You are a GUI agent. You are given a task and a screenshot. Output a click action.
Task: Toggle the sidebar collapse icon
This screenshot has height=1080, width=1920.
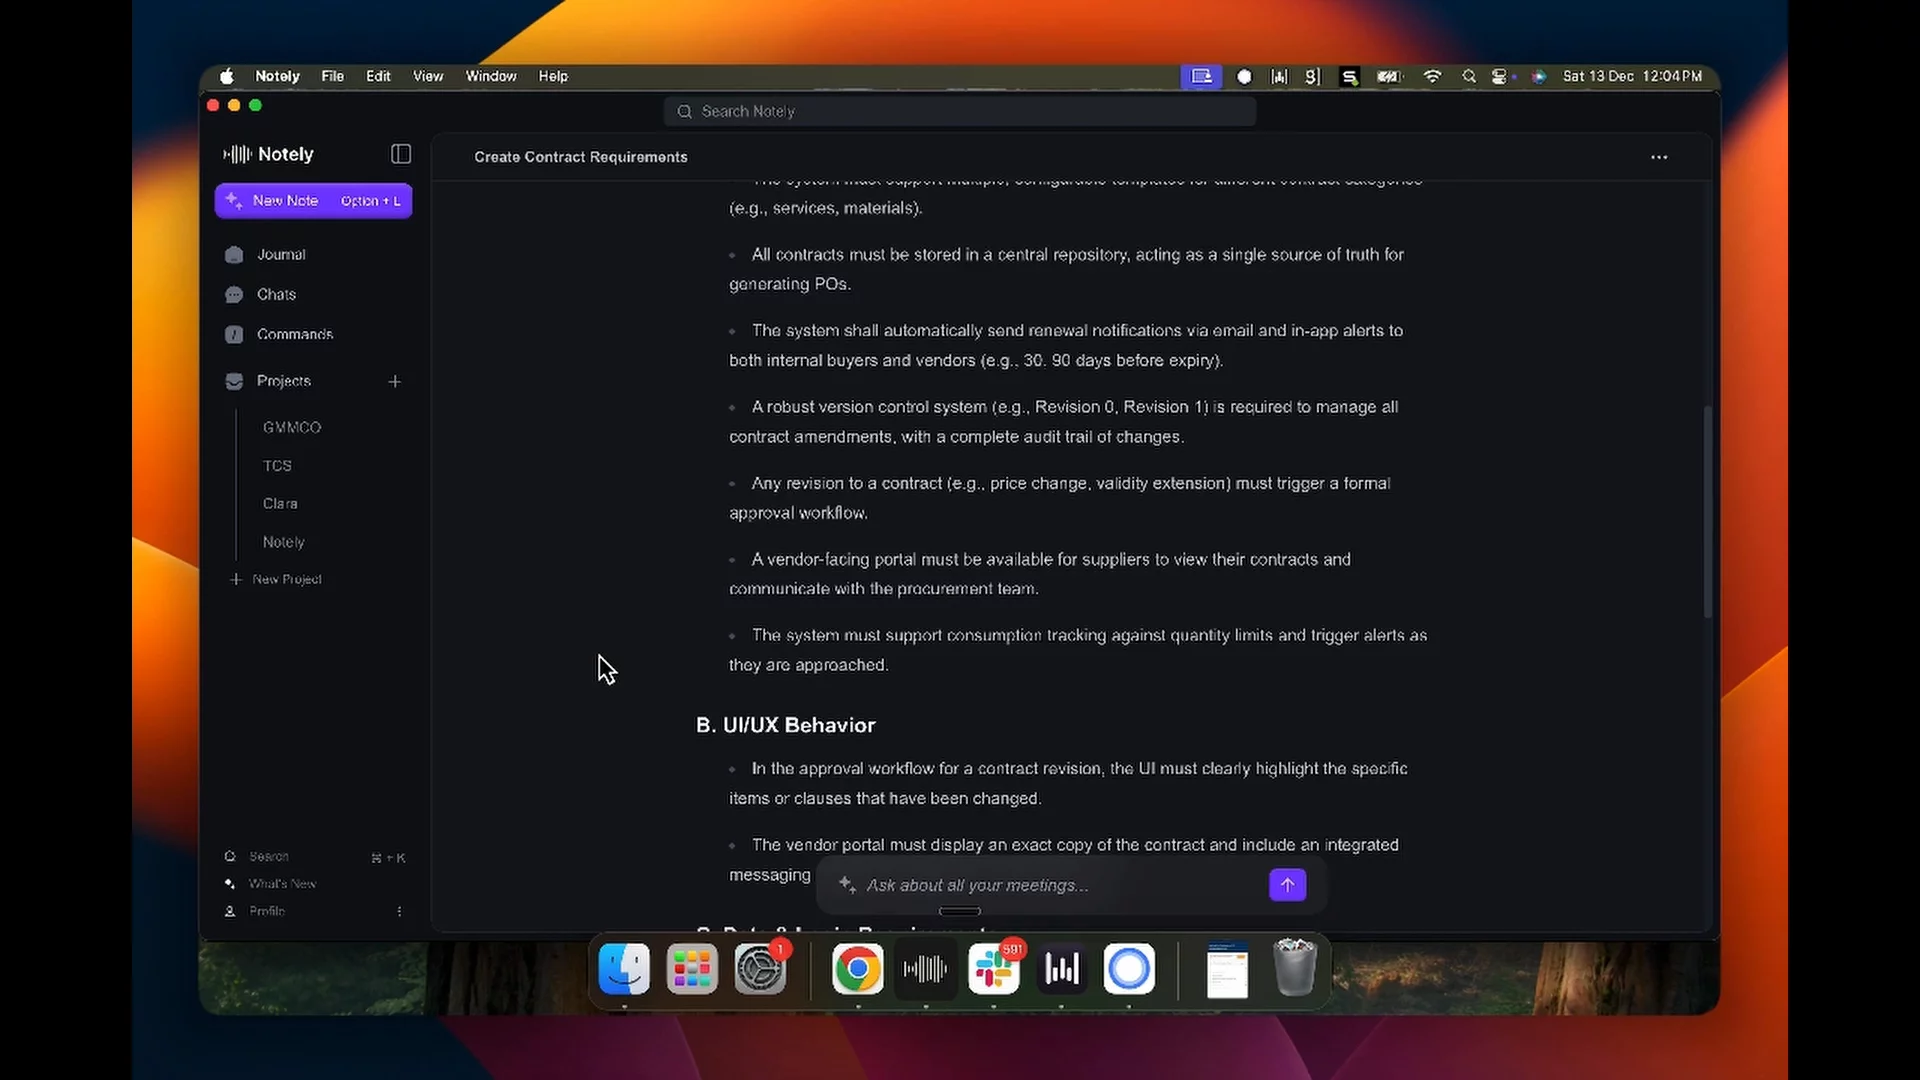pos(400,154)
